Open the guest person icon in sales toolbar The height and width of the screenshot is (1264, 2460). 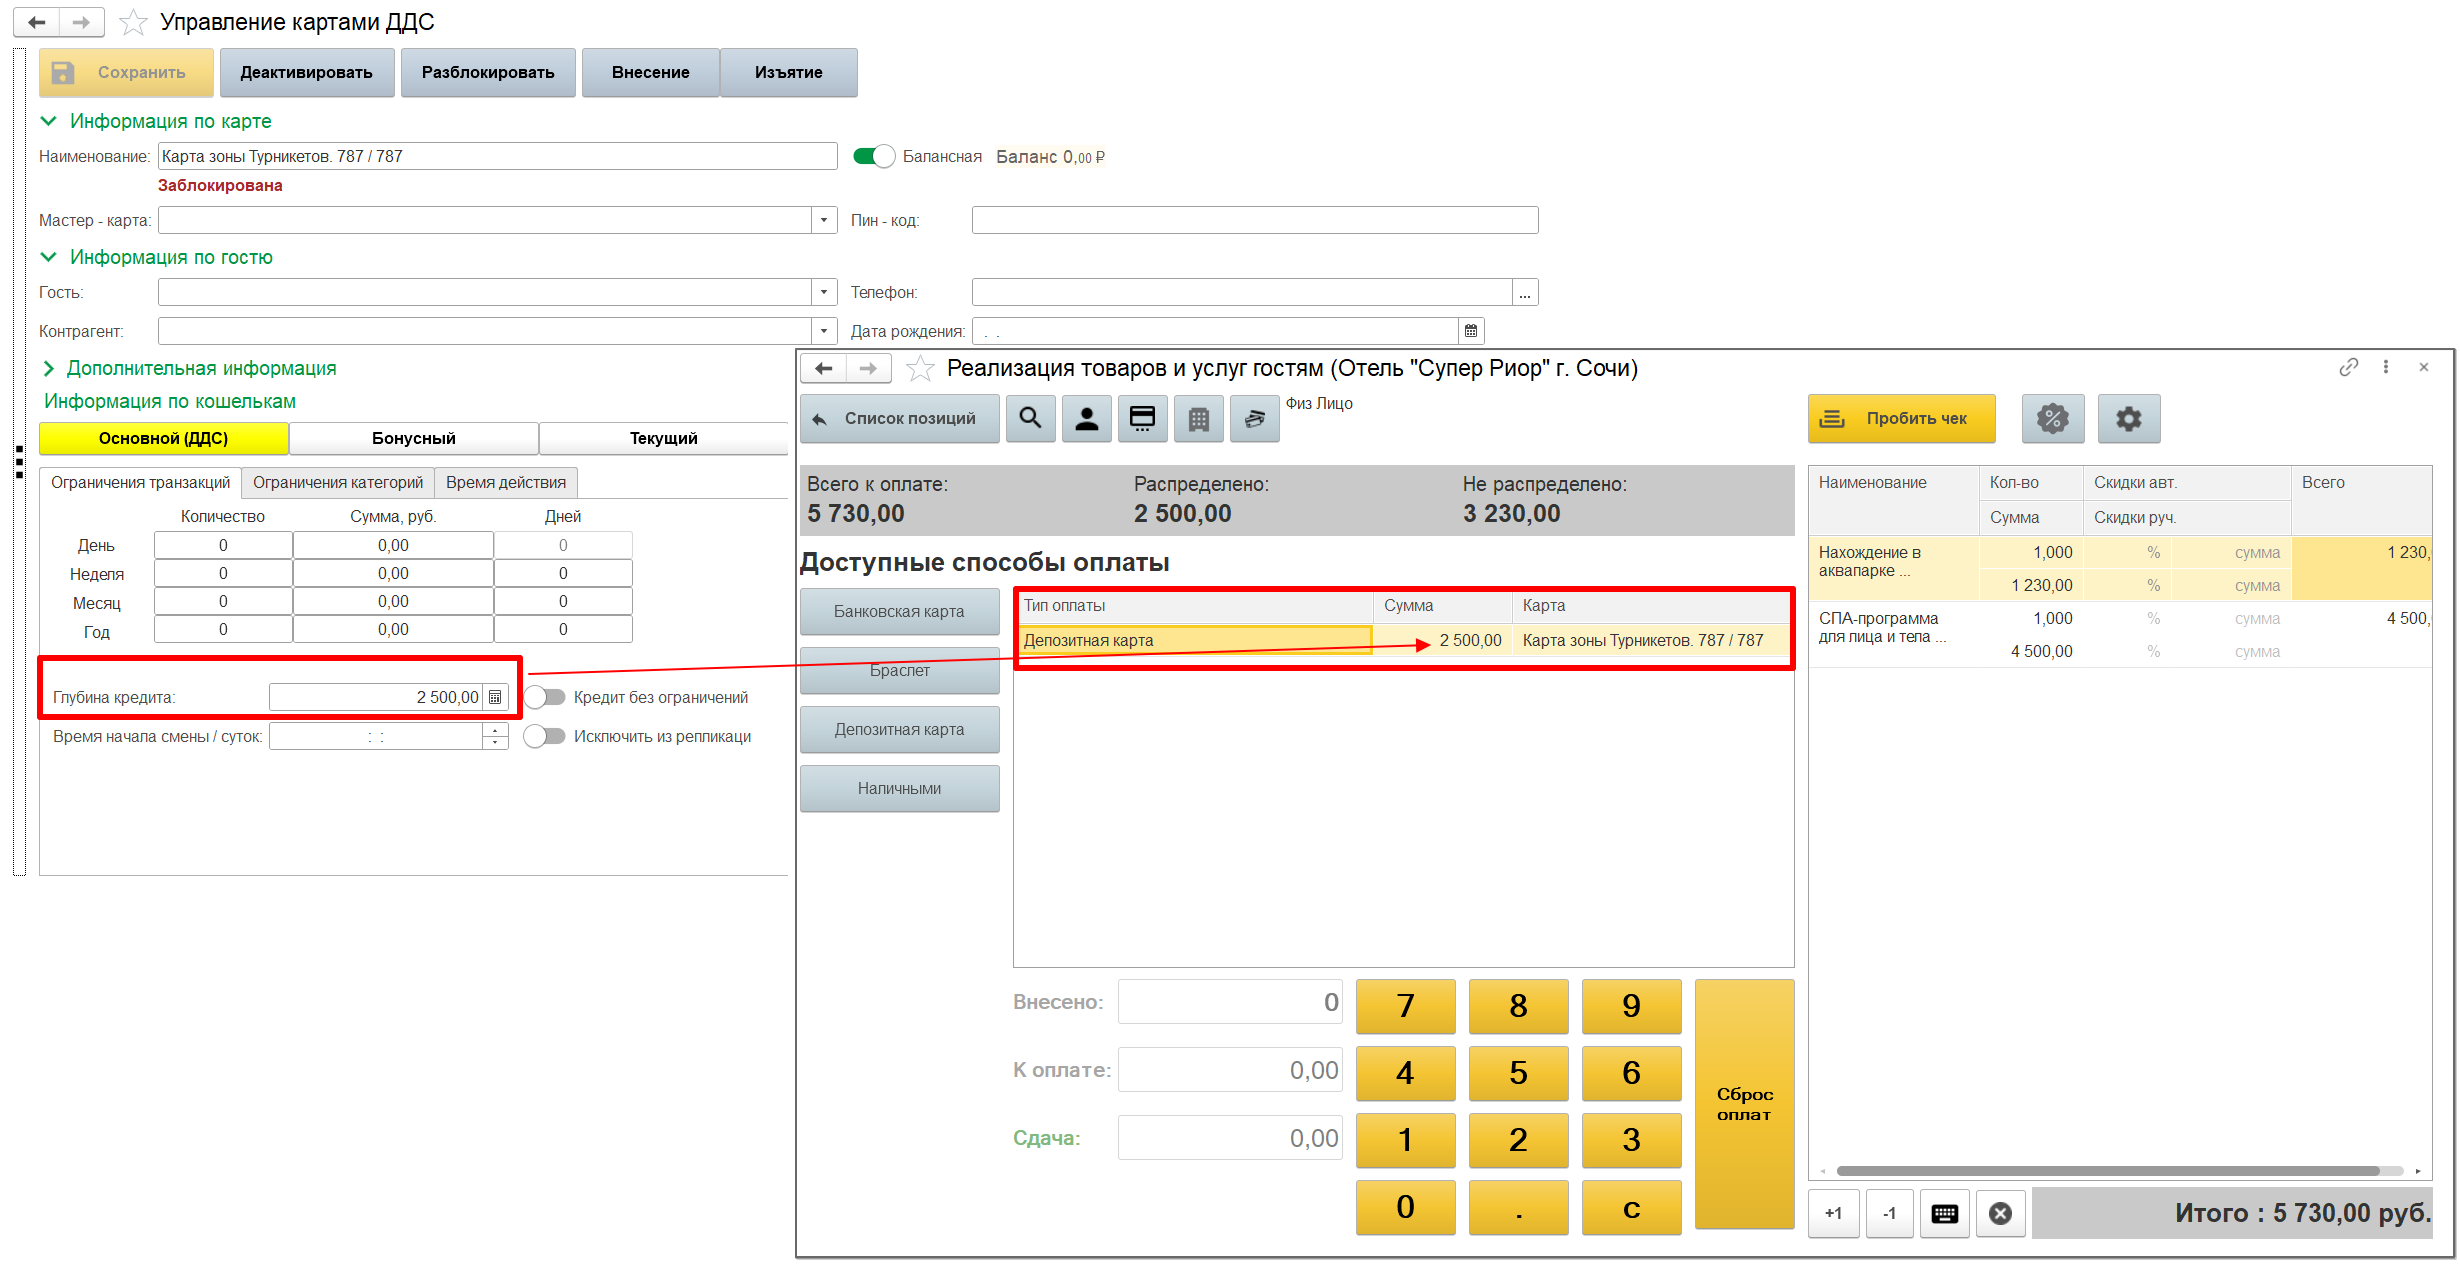pyautogui.click(x=1086, y=418)
